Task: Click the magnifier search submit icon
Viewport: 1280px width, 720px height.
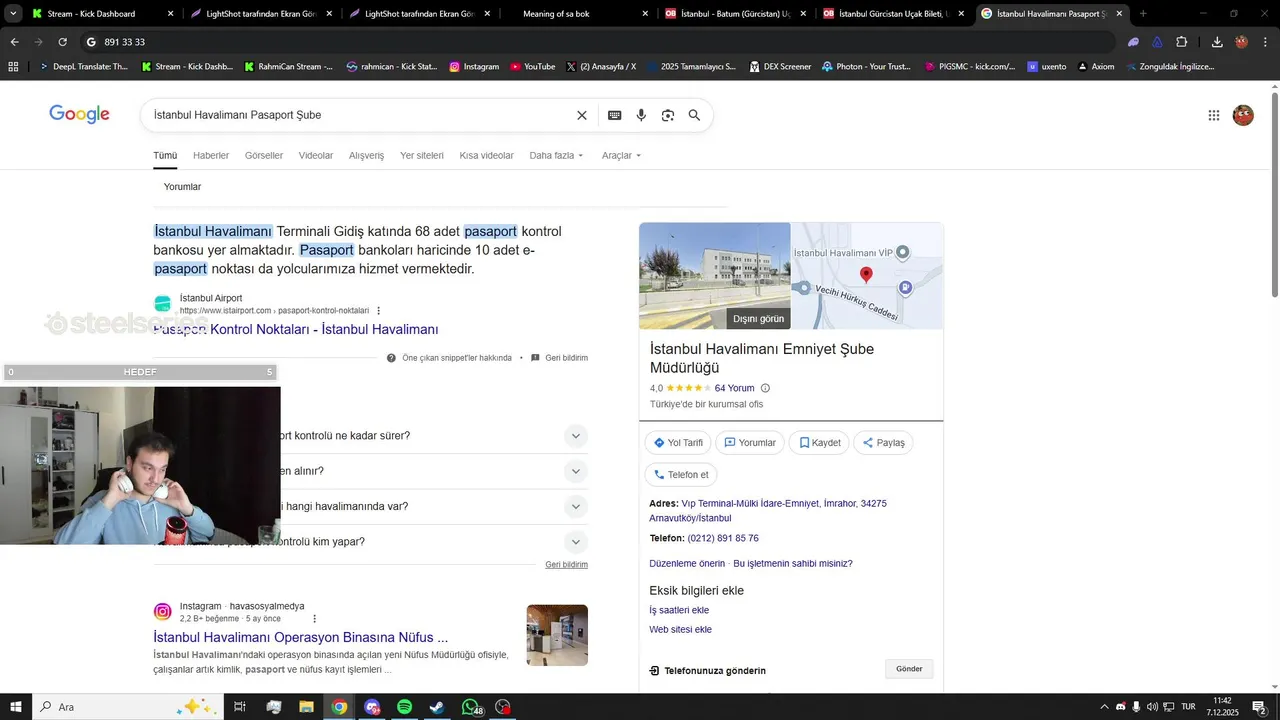Action: click(694, 115)
